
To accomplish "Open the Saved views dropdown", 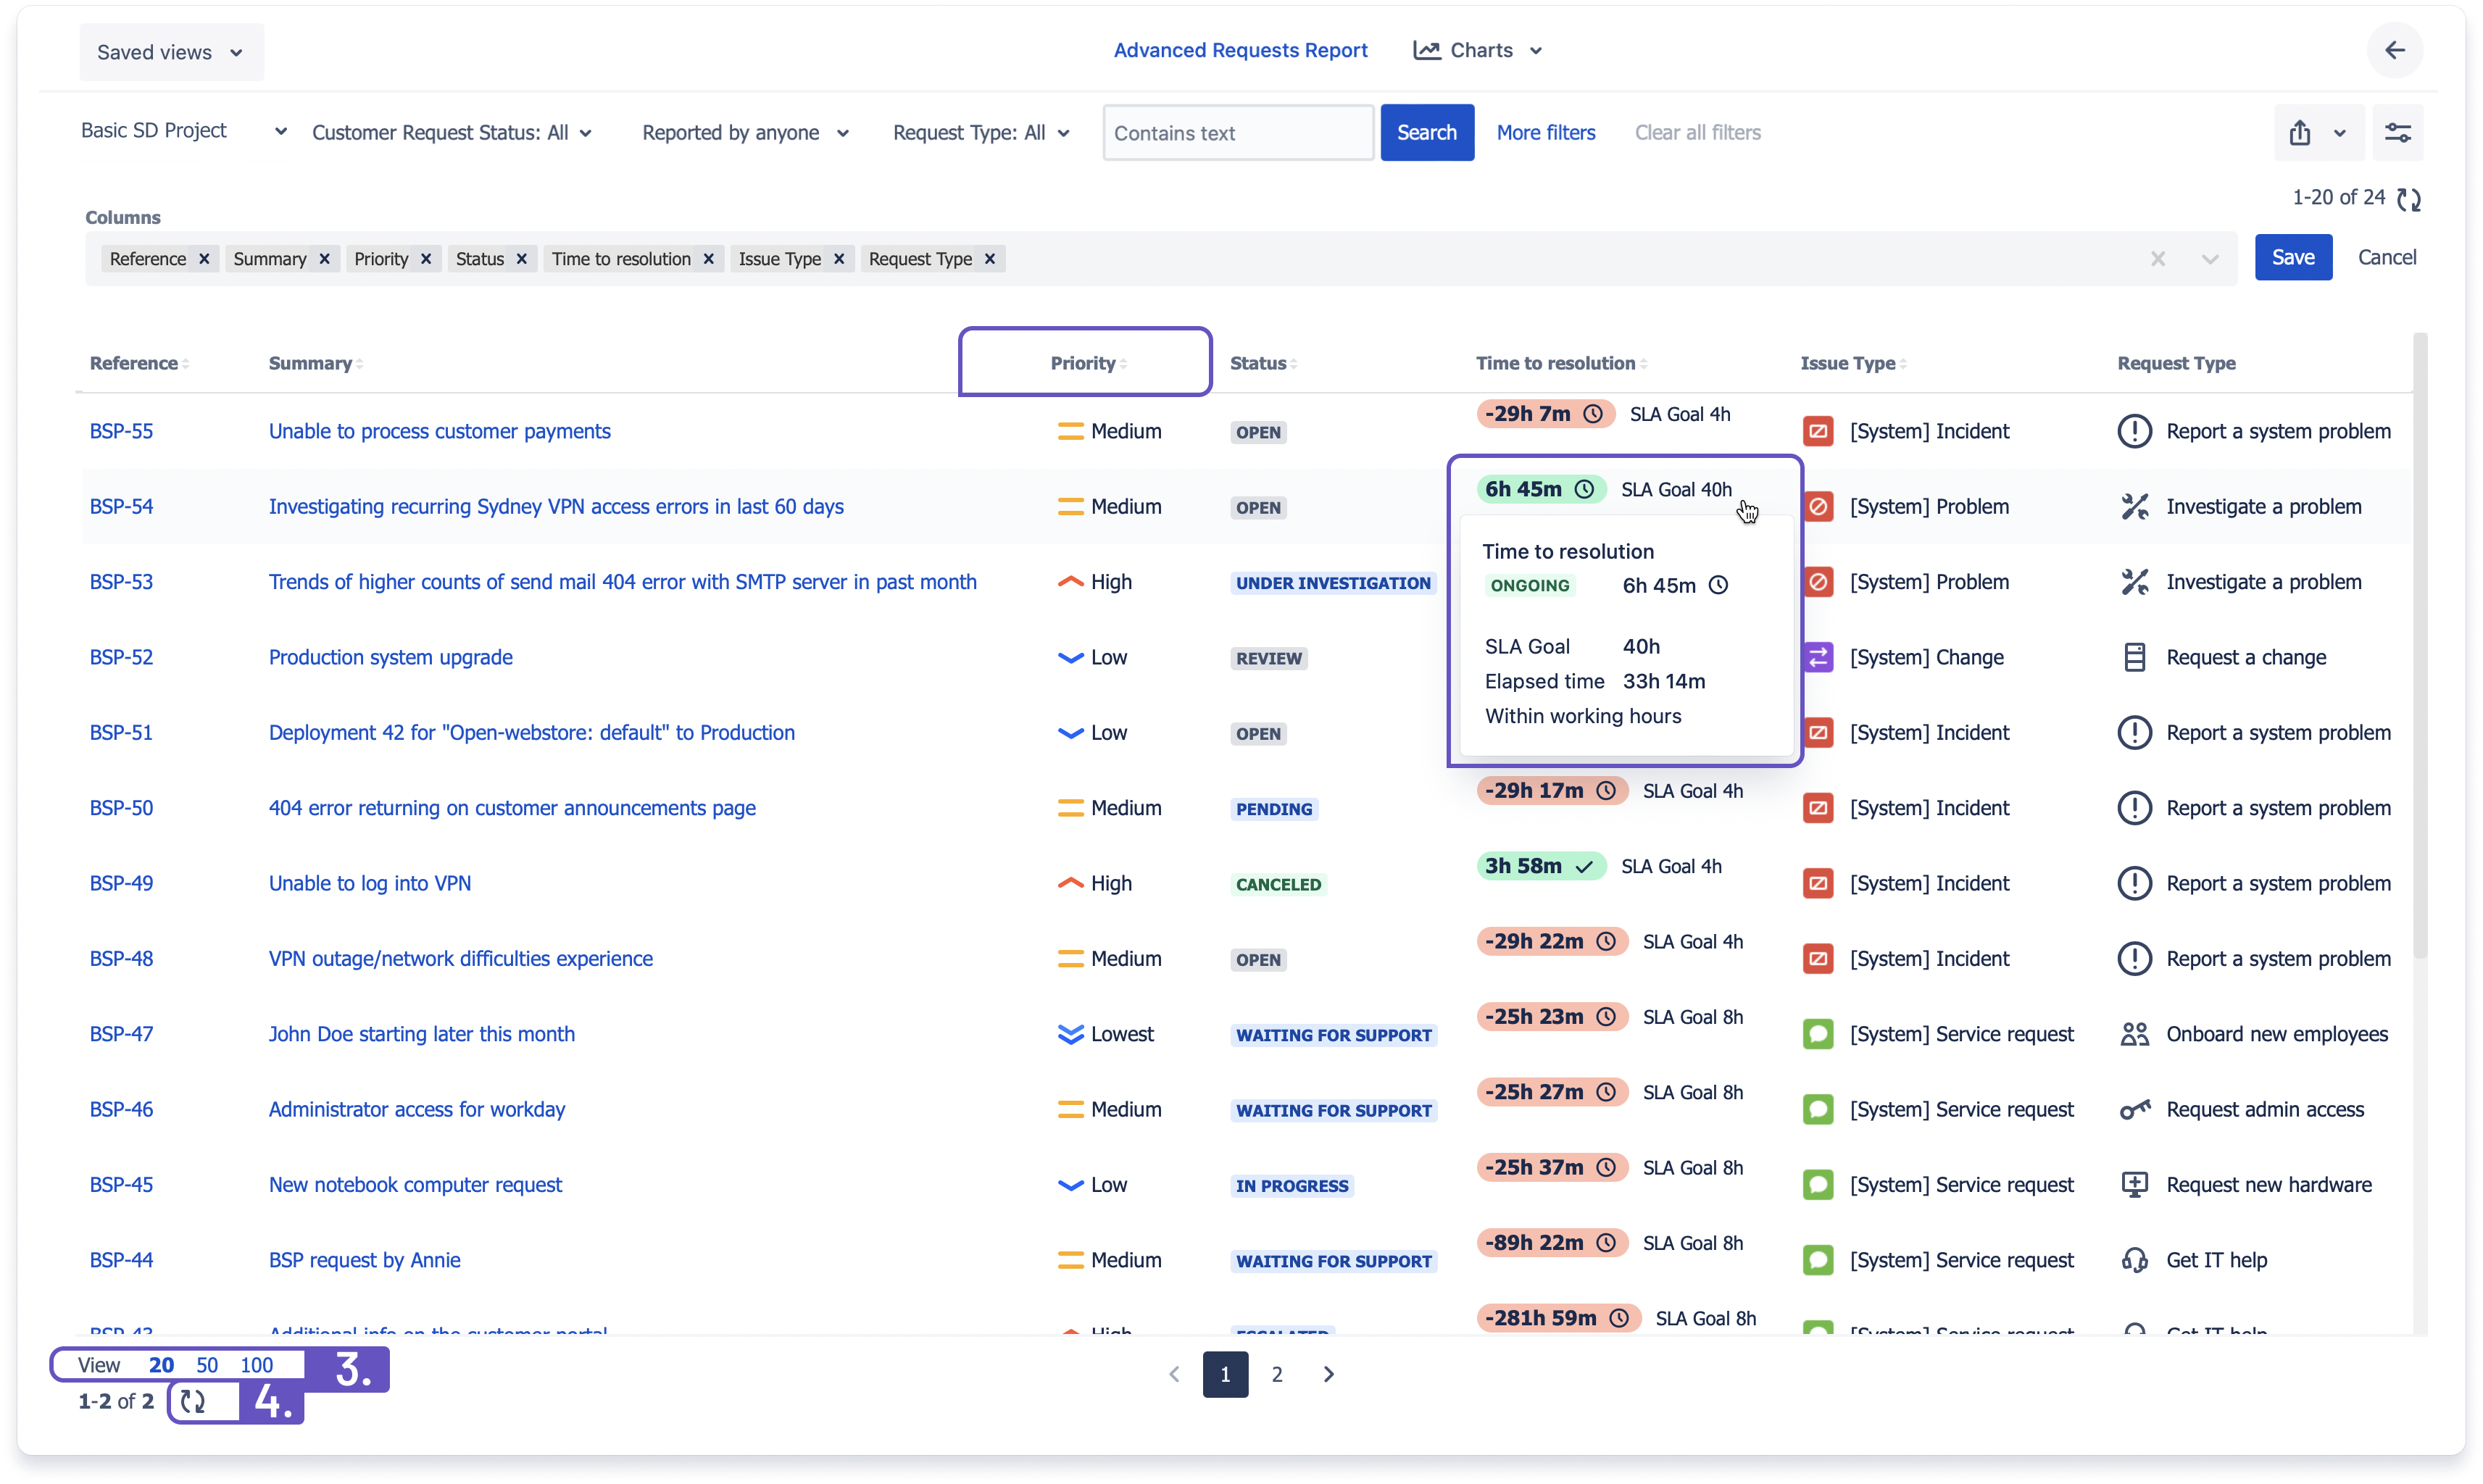I will 170,51.
